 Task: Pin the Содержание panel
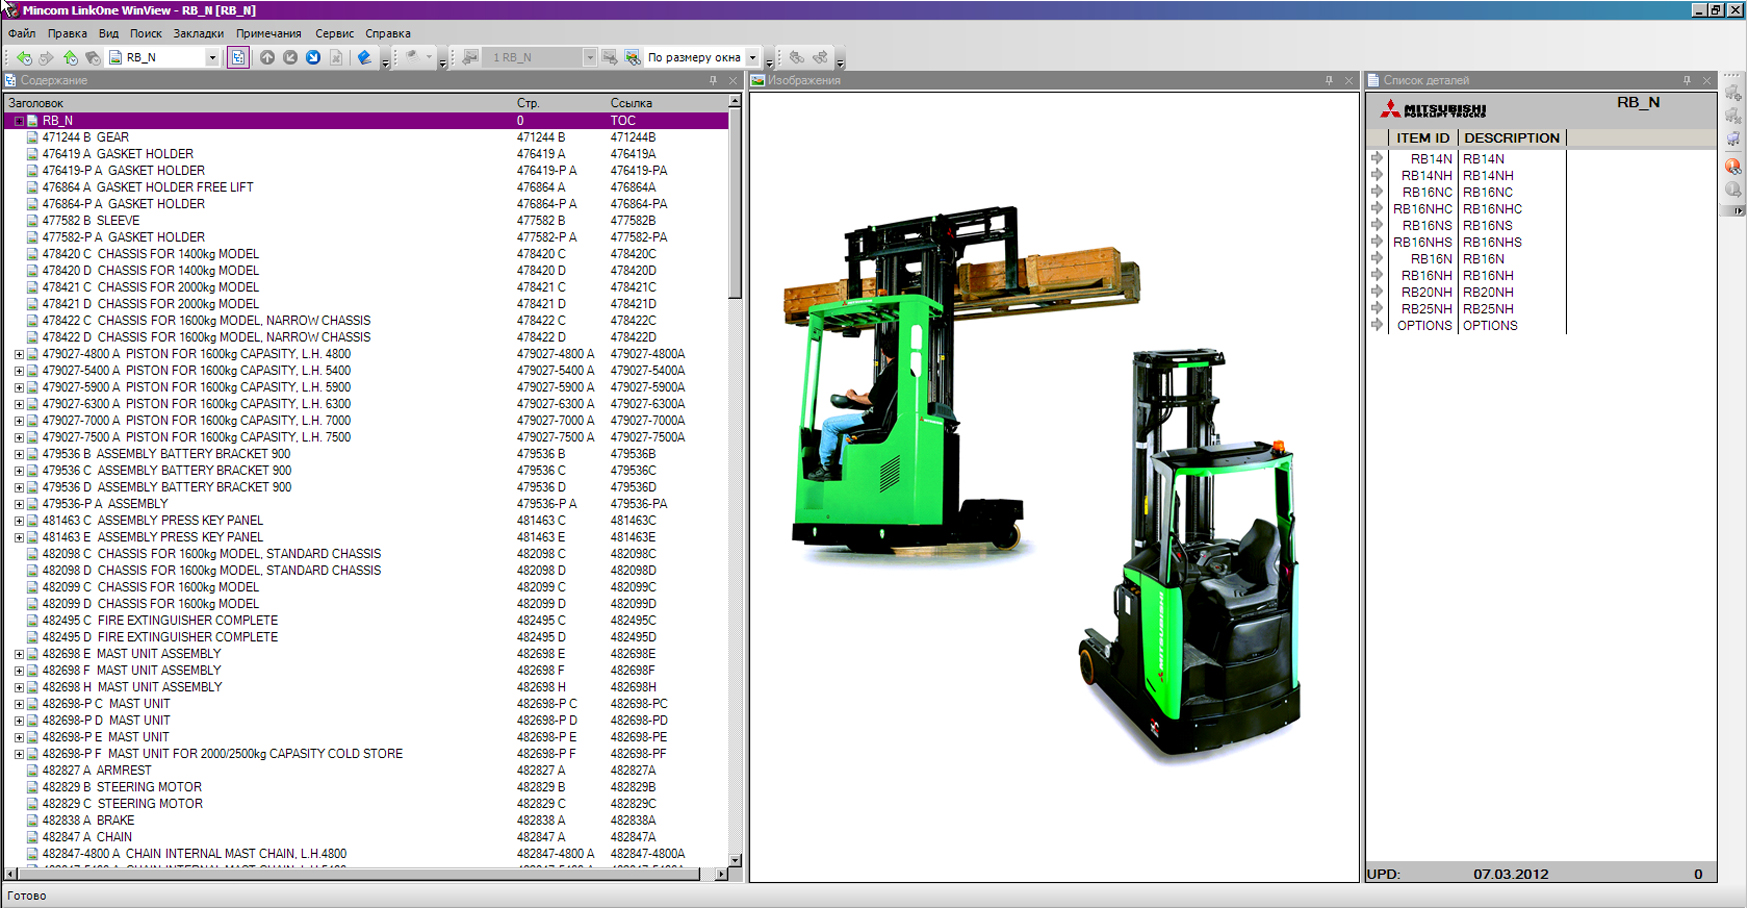tap(713, 81)
